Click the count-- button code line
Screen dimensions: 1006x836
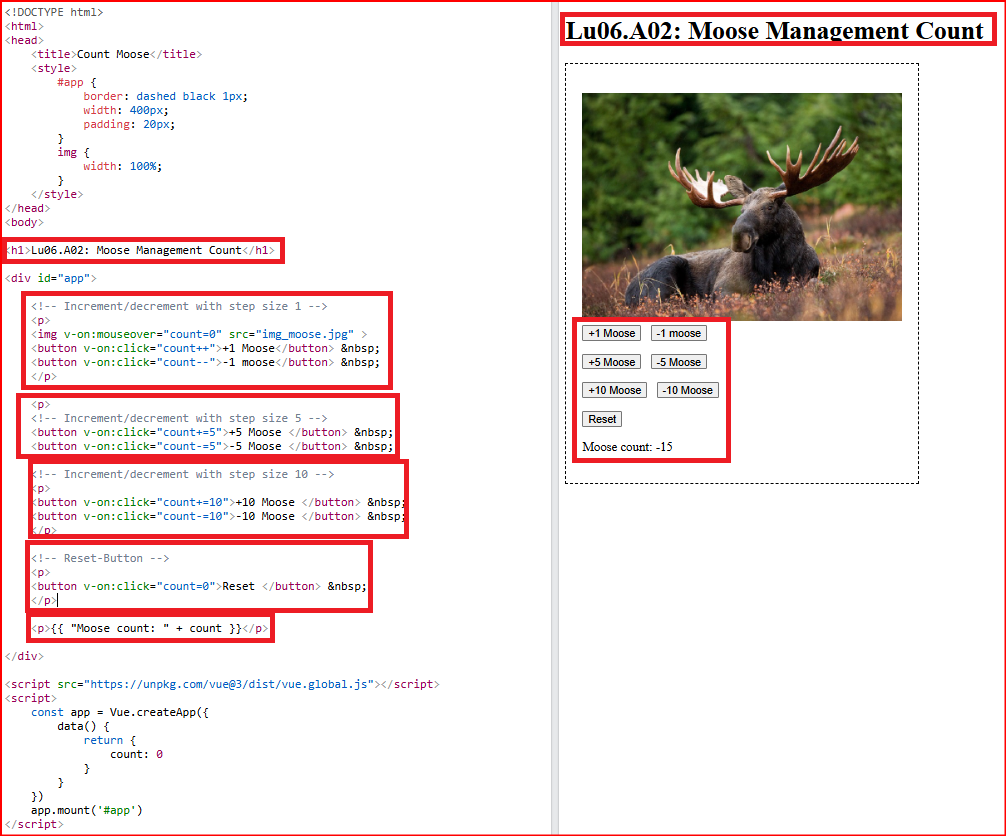tap(205, 363)
